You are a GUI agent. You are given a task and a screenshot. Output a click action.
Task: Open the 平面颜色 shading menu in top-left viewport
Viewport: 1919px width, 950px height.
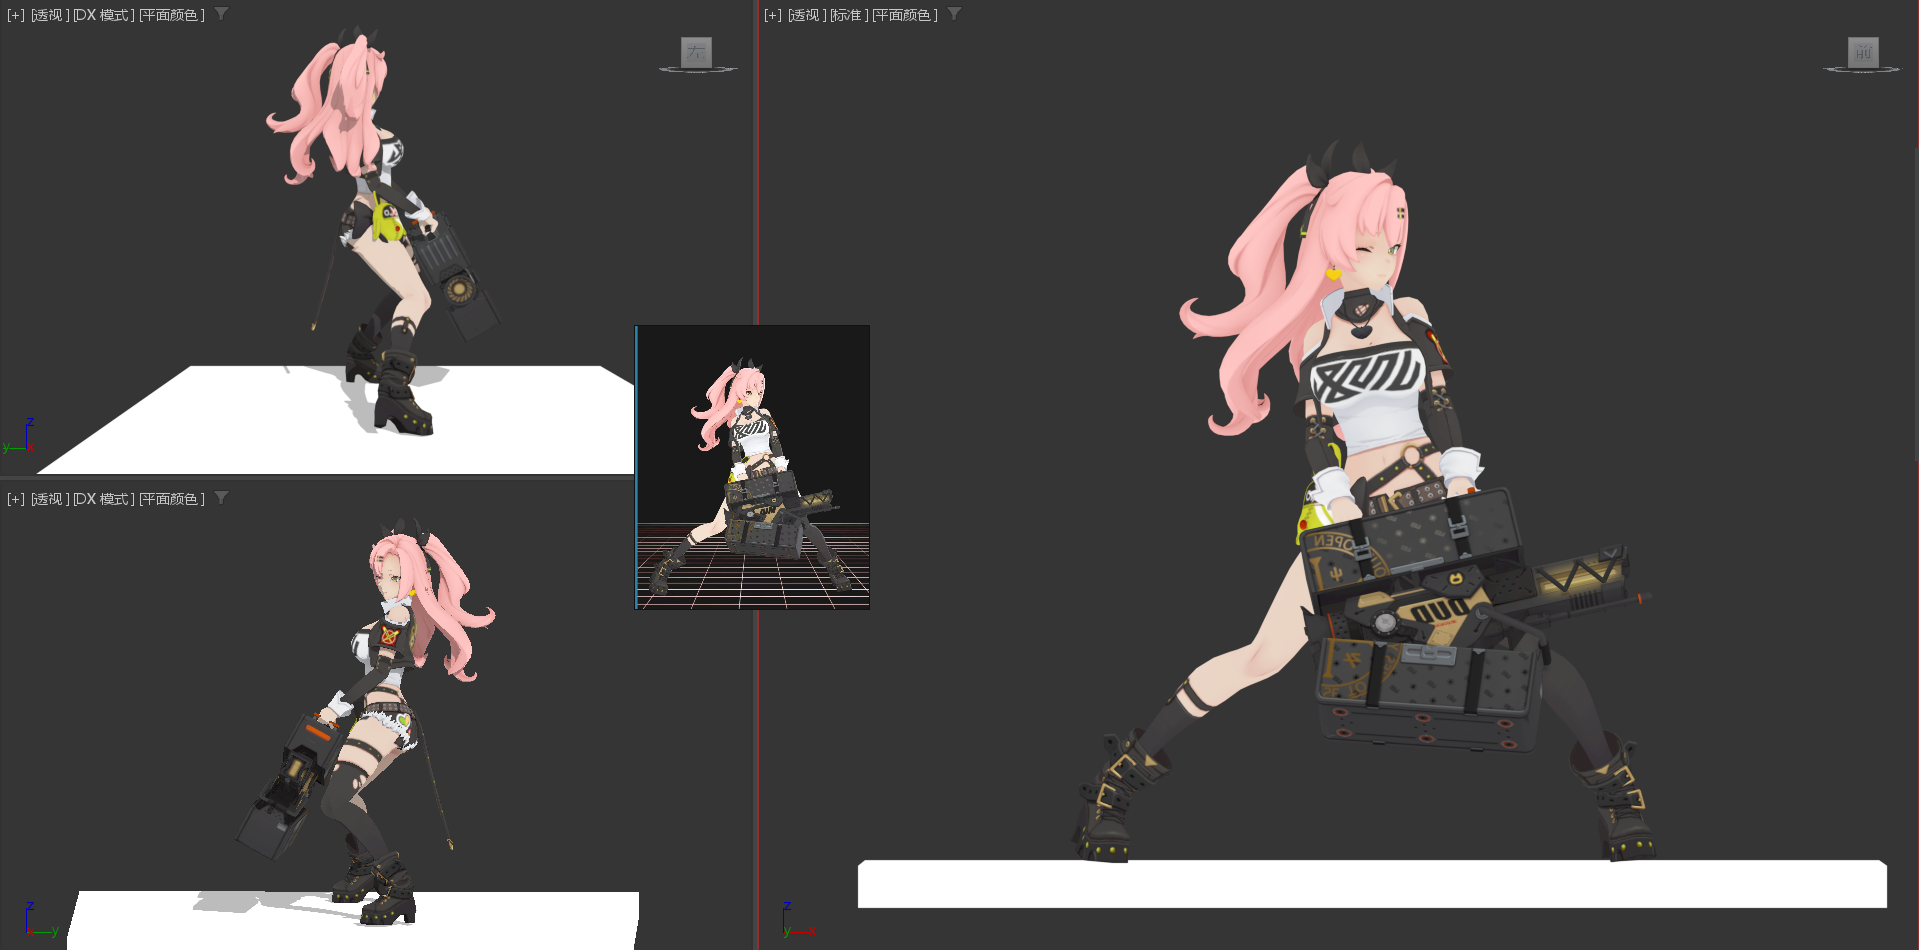(171, 15)
